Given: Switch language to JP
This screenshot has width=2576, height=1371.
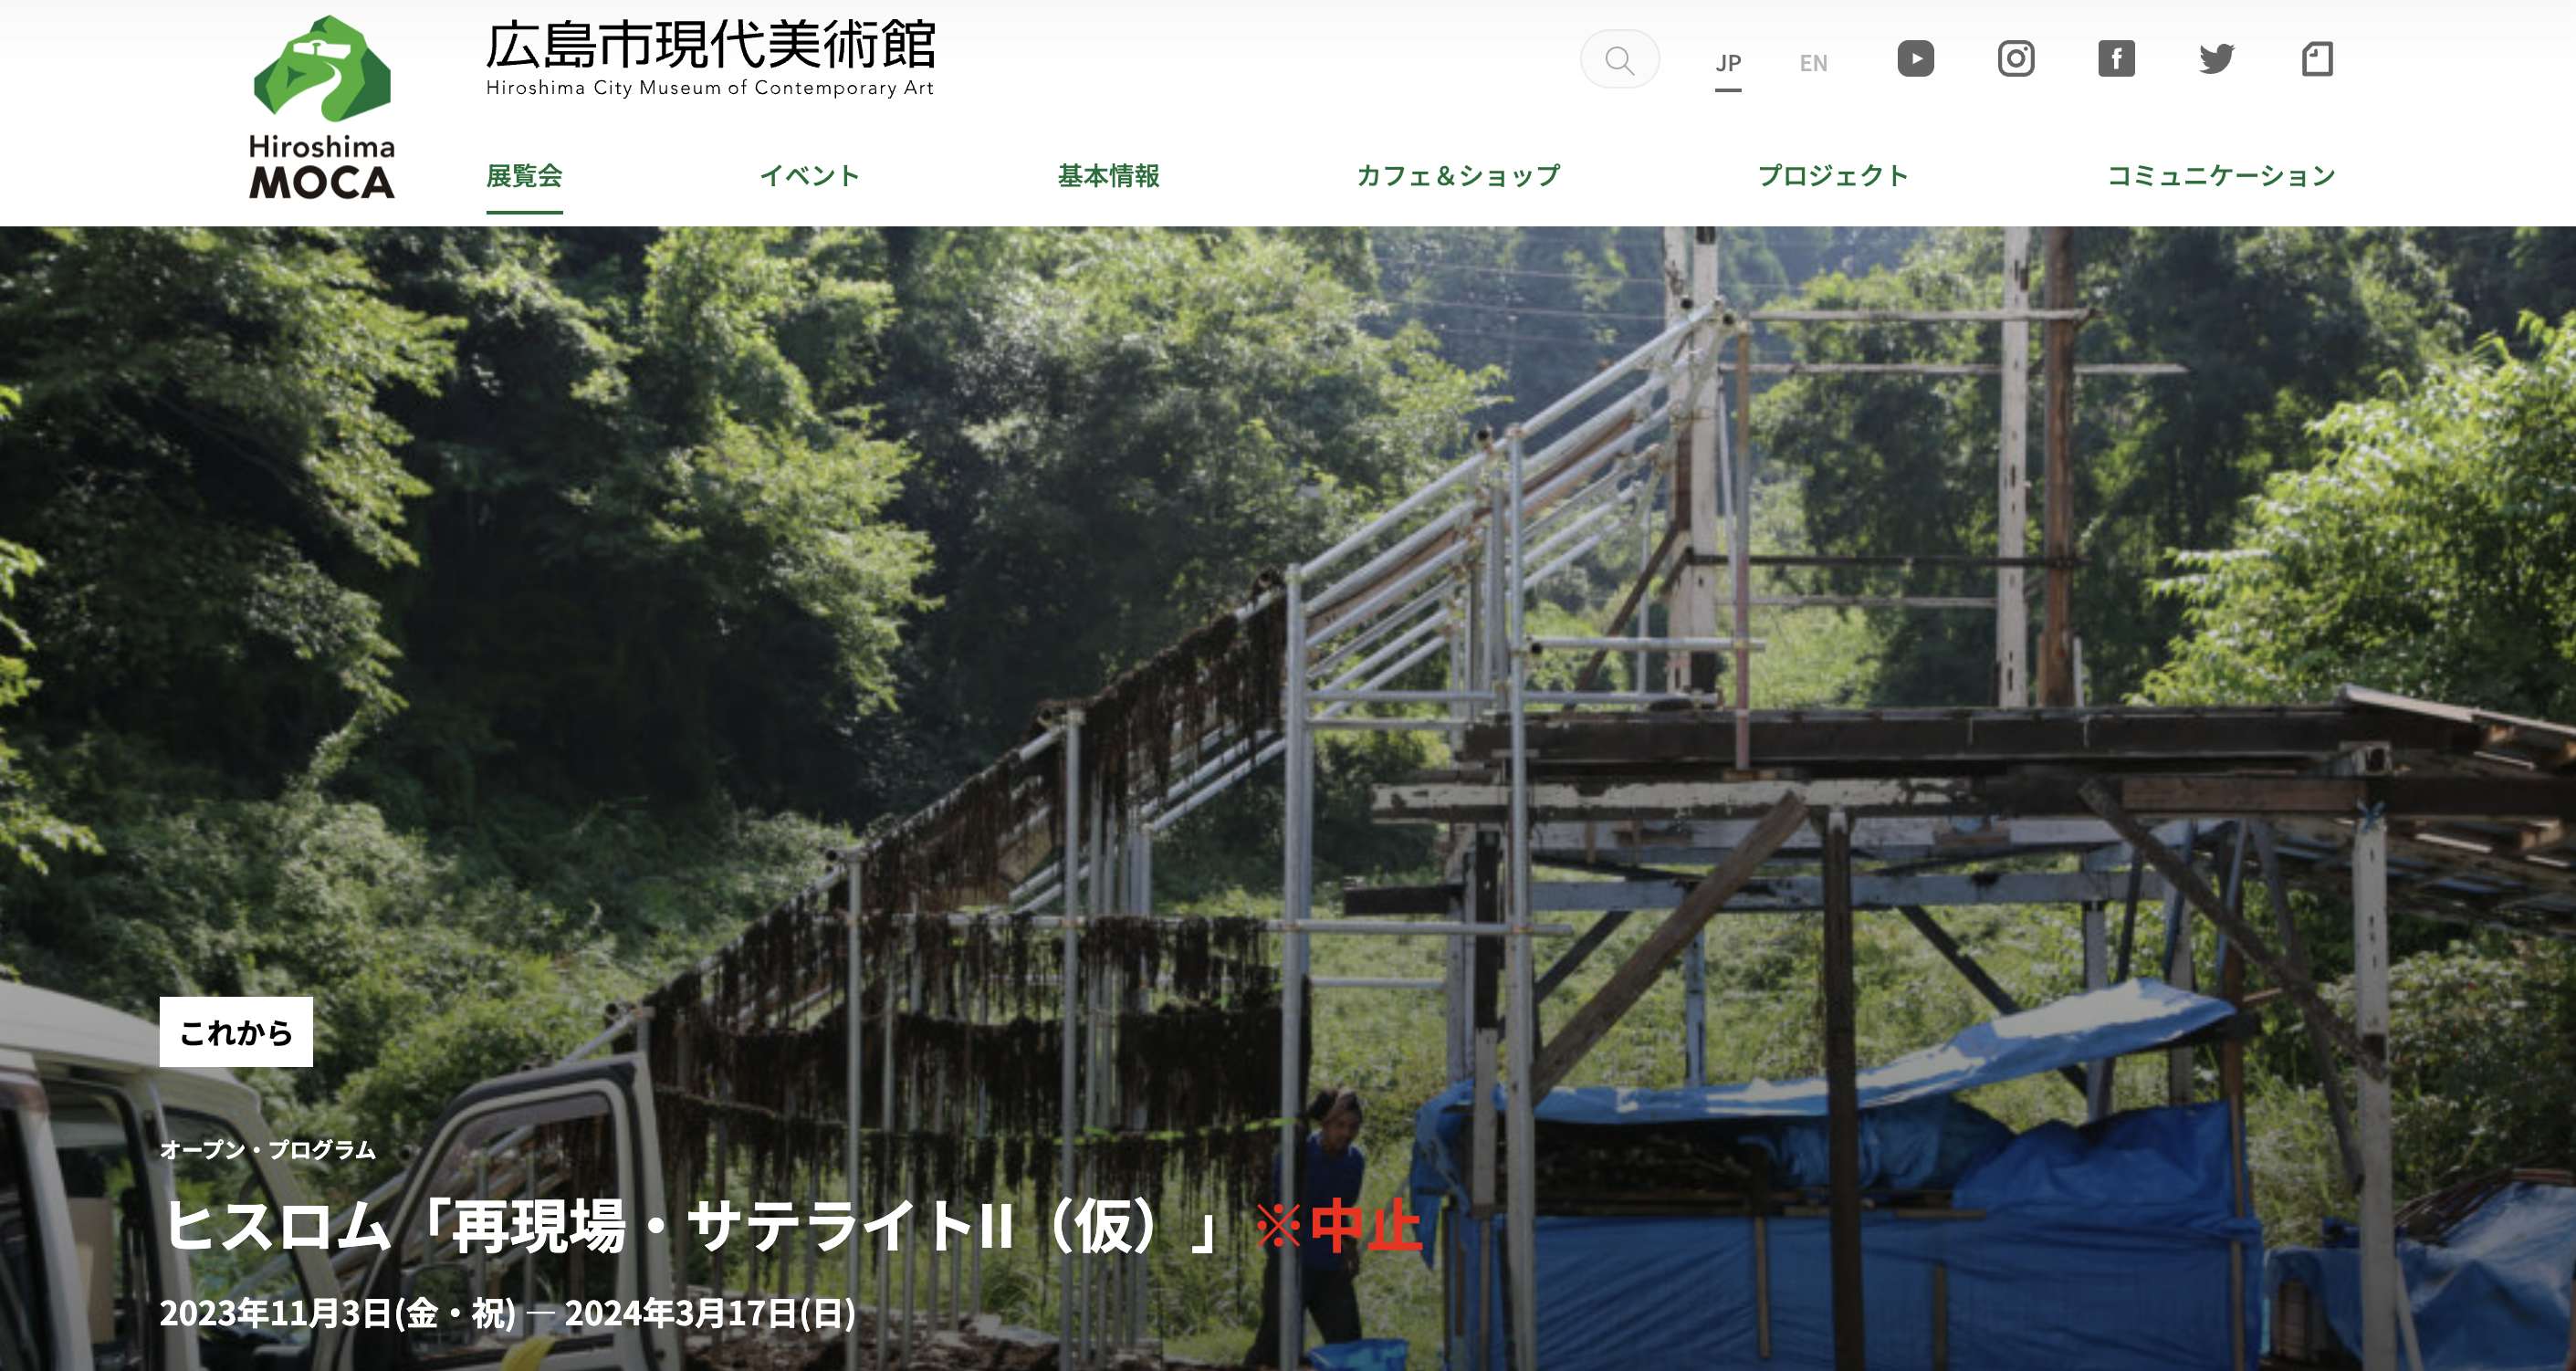Looking at the screenshot, I should coord(1728,64).
